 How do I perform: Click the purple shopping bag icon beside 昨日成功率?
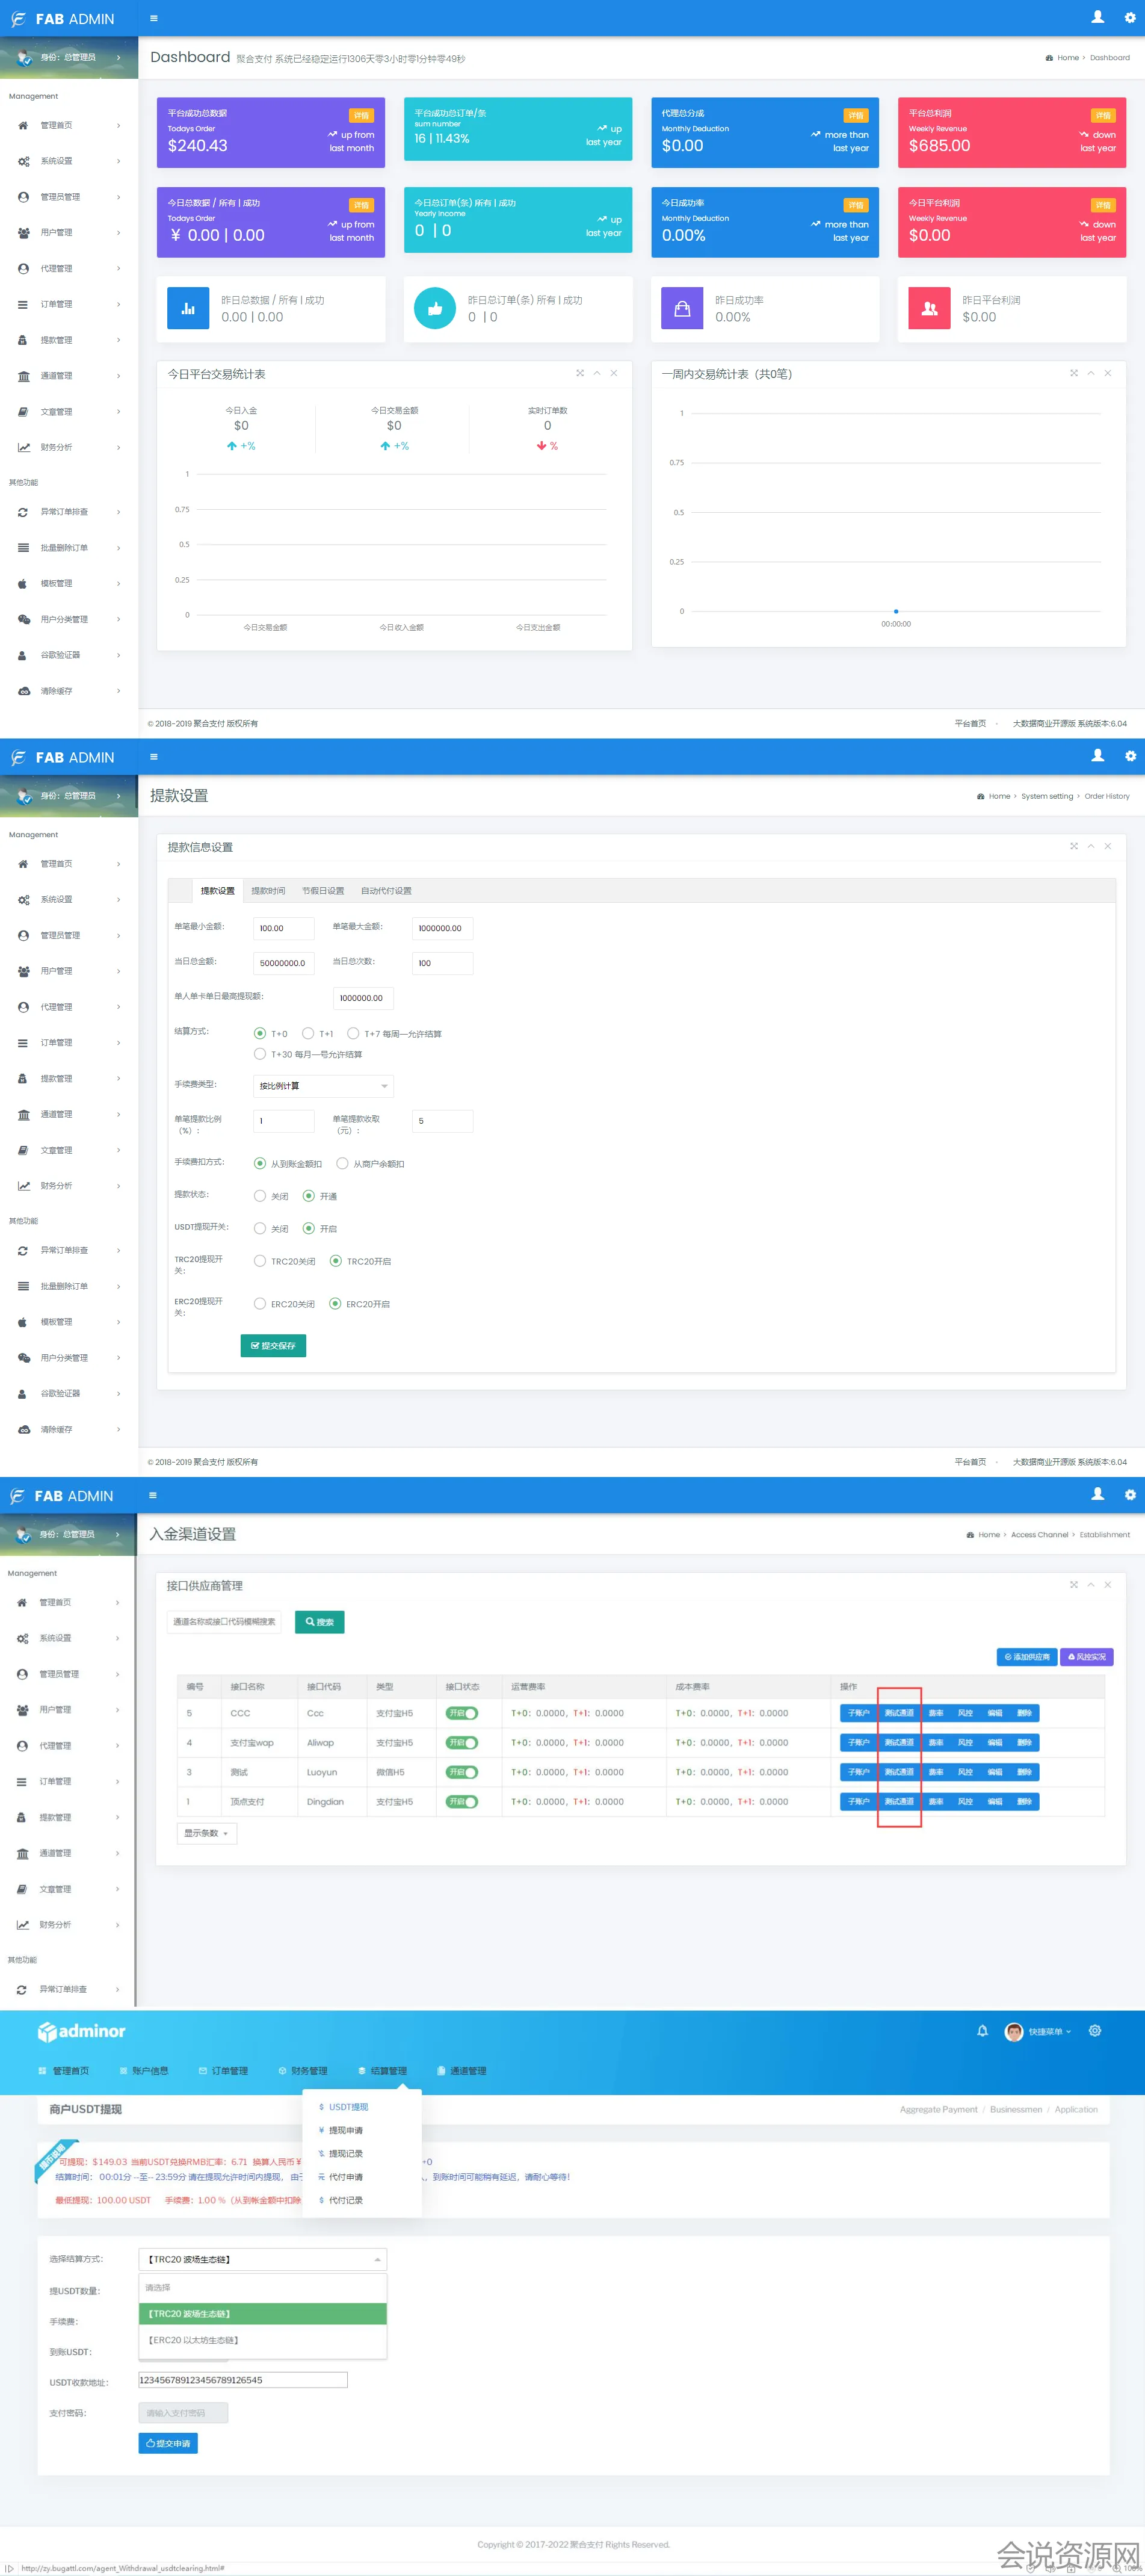[x=682, y=309]
